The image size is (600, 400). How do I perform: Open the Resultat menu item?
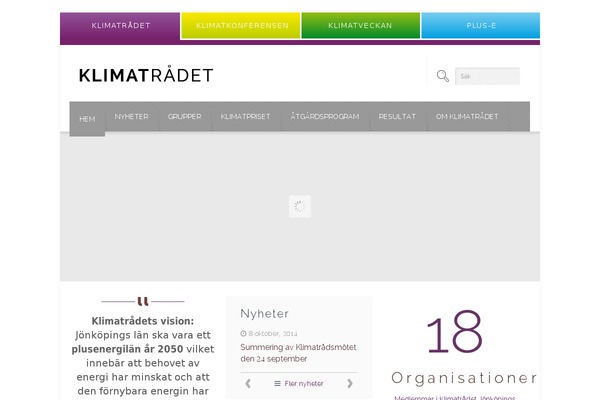click(x=397, y=116)
